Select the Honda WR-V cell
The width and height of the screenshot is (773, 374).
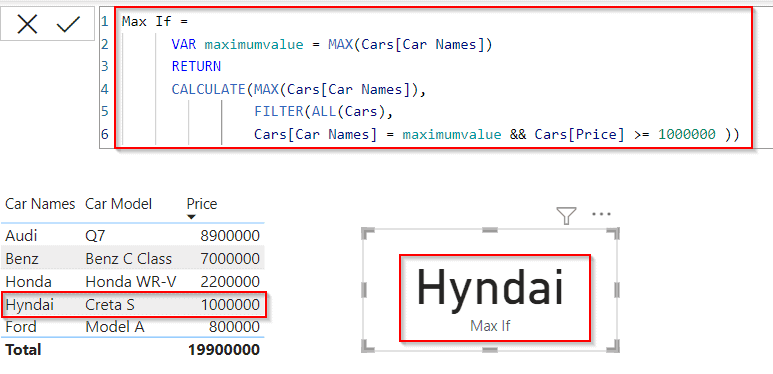131,281
